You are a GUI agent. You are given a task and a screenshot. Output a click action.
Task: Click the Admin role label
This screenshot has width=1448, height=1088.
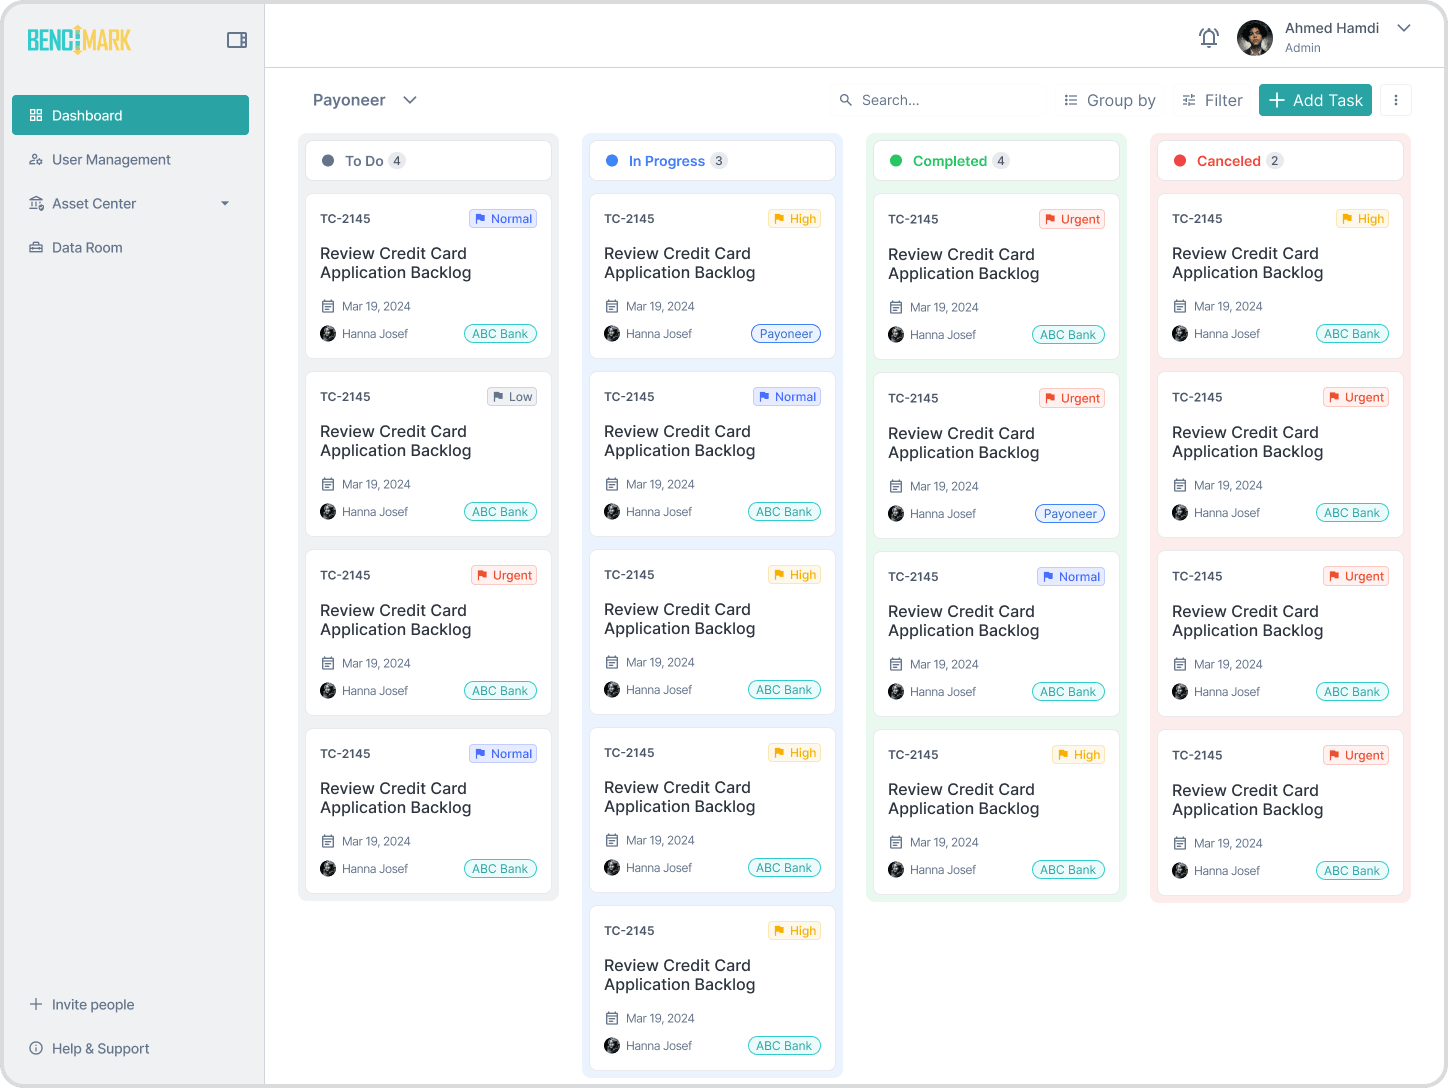click(x=1303, y=48)
